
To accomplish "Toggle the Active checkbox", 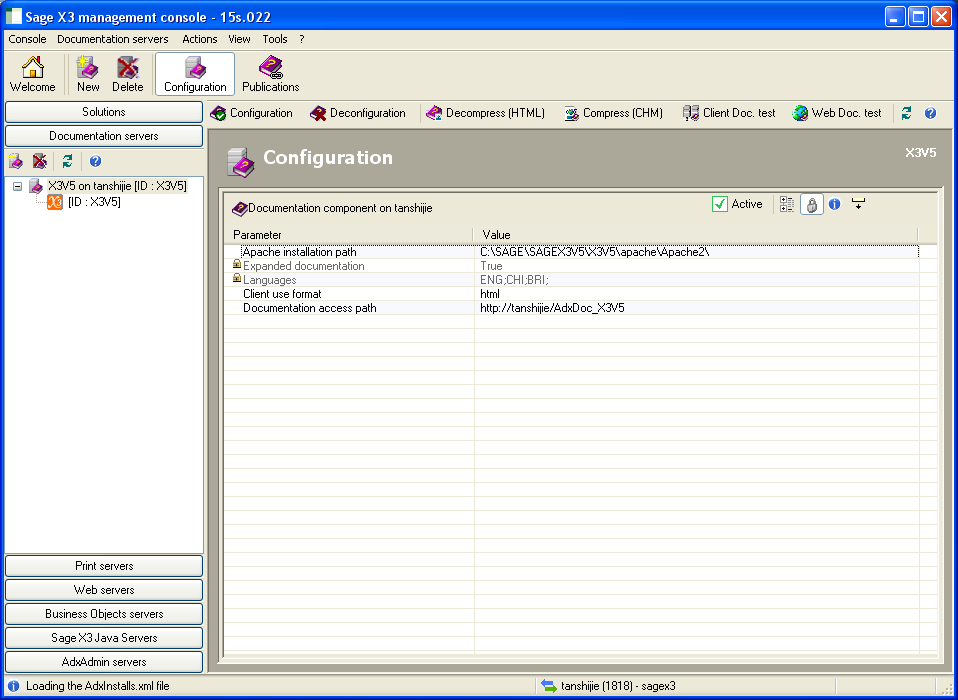I will (720, 204).
